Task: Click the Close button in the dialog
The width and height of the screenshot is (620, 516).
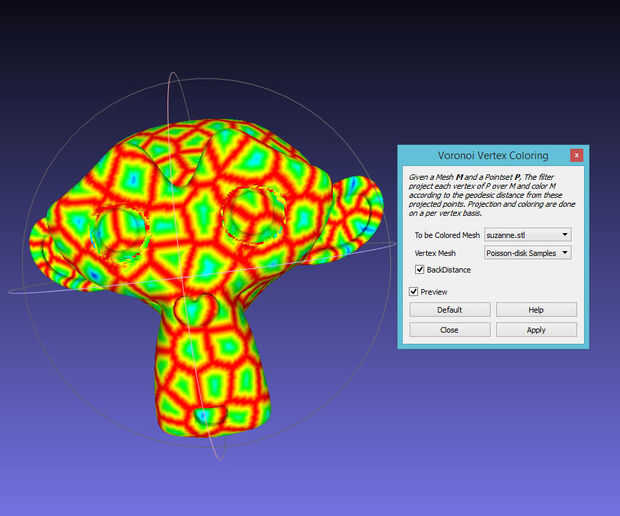Action: click(450, 330)
